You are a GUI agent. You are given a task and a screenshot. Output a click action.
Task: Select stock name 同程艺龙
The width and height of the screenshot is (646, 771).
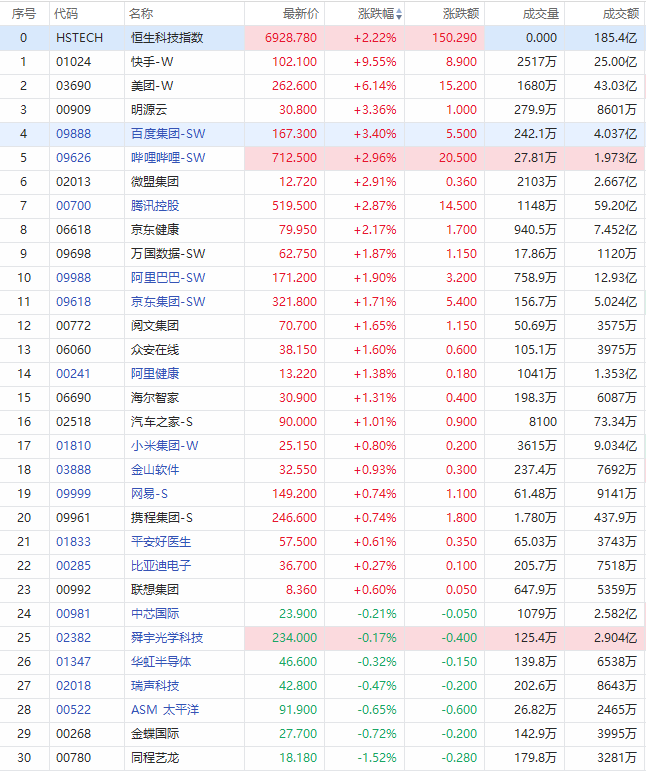pyautogui.click(x=155, y=758)
